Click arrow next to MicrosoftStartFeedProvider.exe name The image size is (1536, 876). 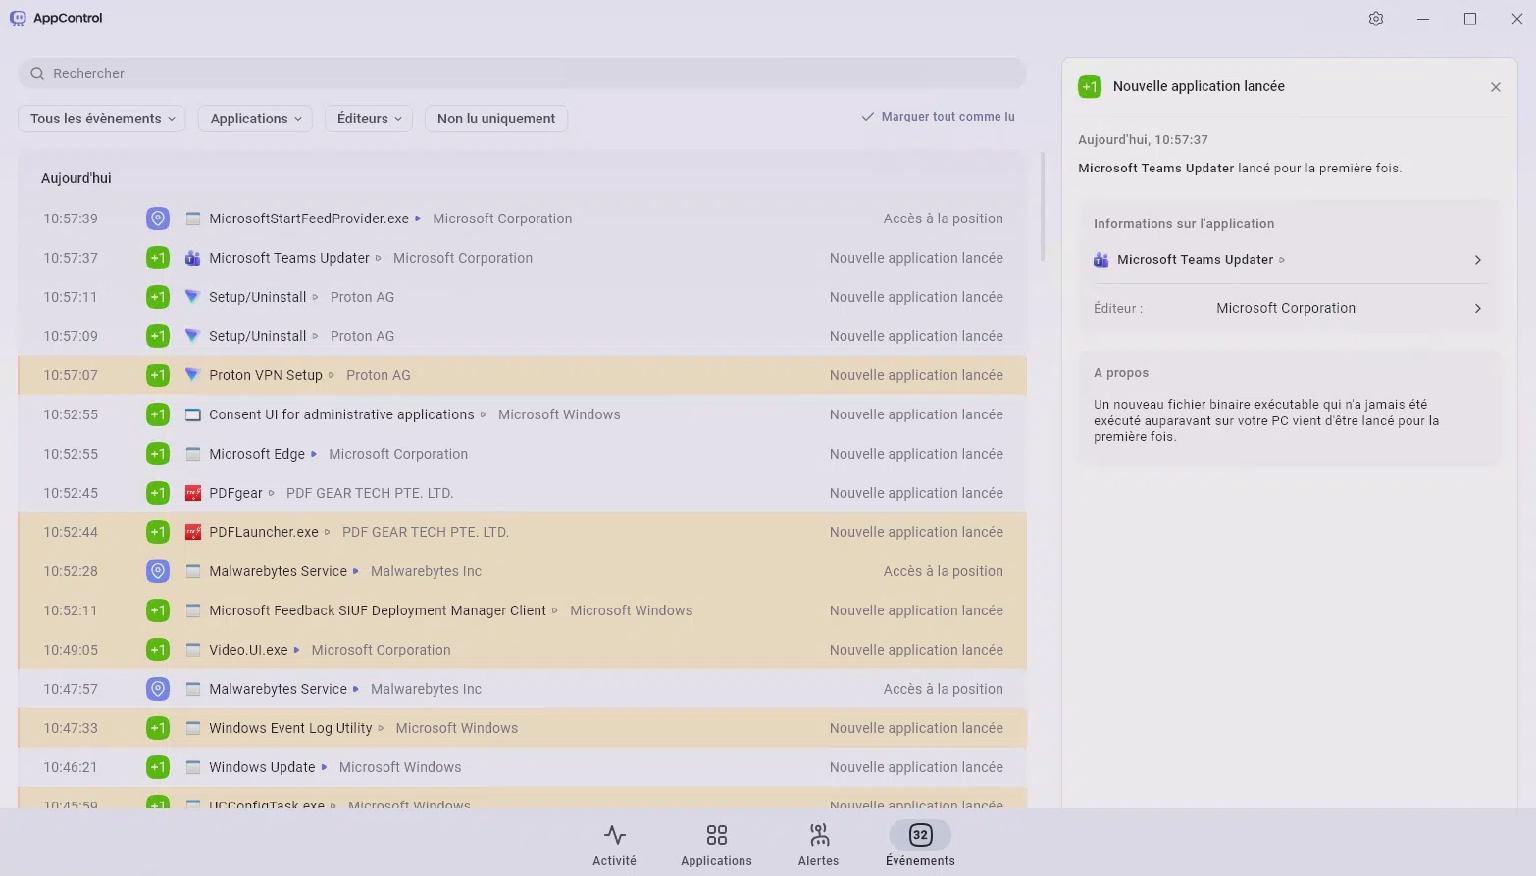pyautogui.click(x=418, y=219)
